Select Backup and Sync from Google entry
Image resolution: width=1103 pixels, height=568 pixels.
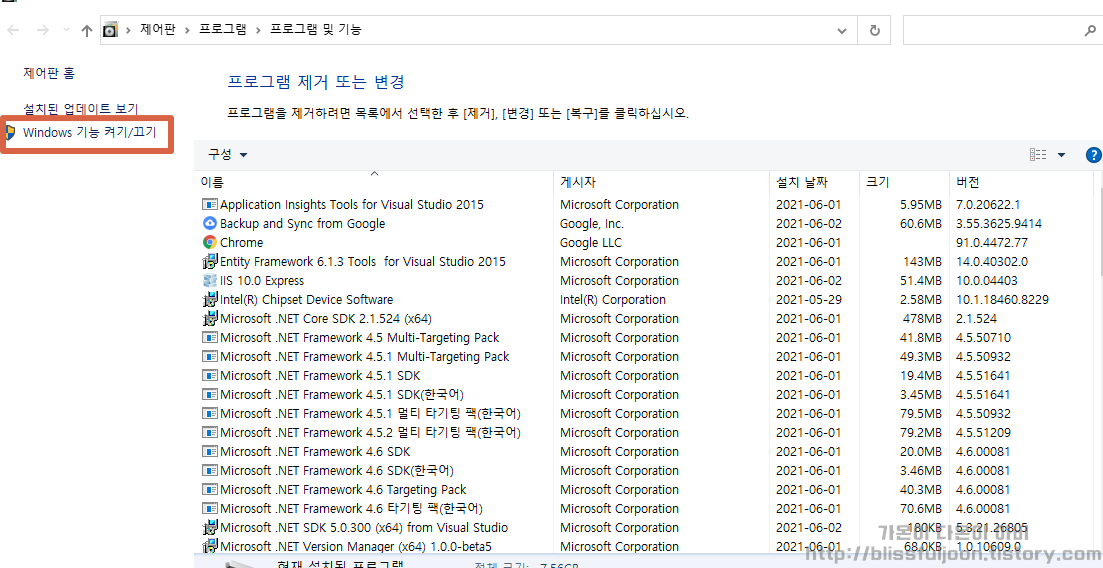(302, 224)
